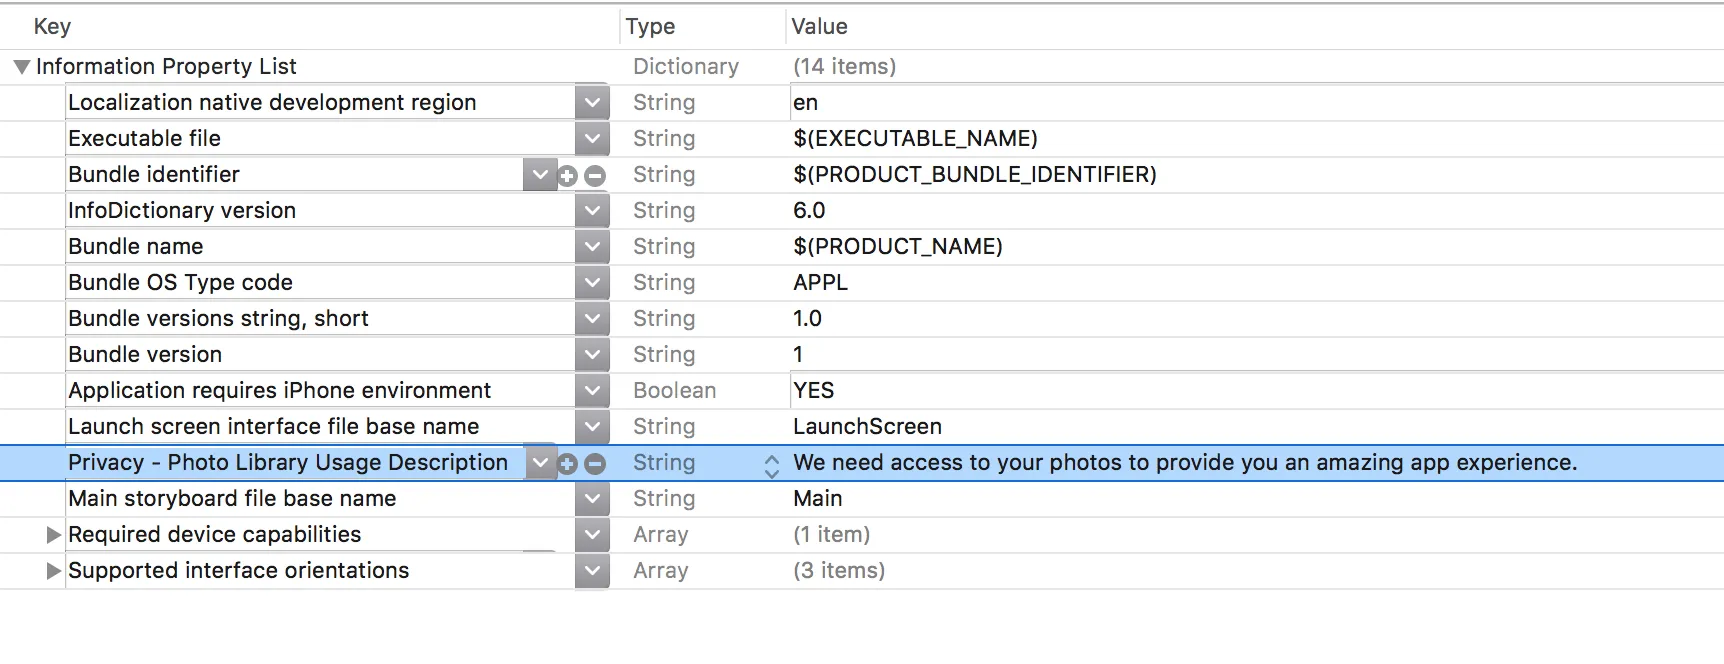
Task: Open key dropdown for Bundle identifier
Action: tap(540, 175)
